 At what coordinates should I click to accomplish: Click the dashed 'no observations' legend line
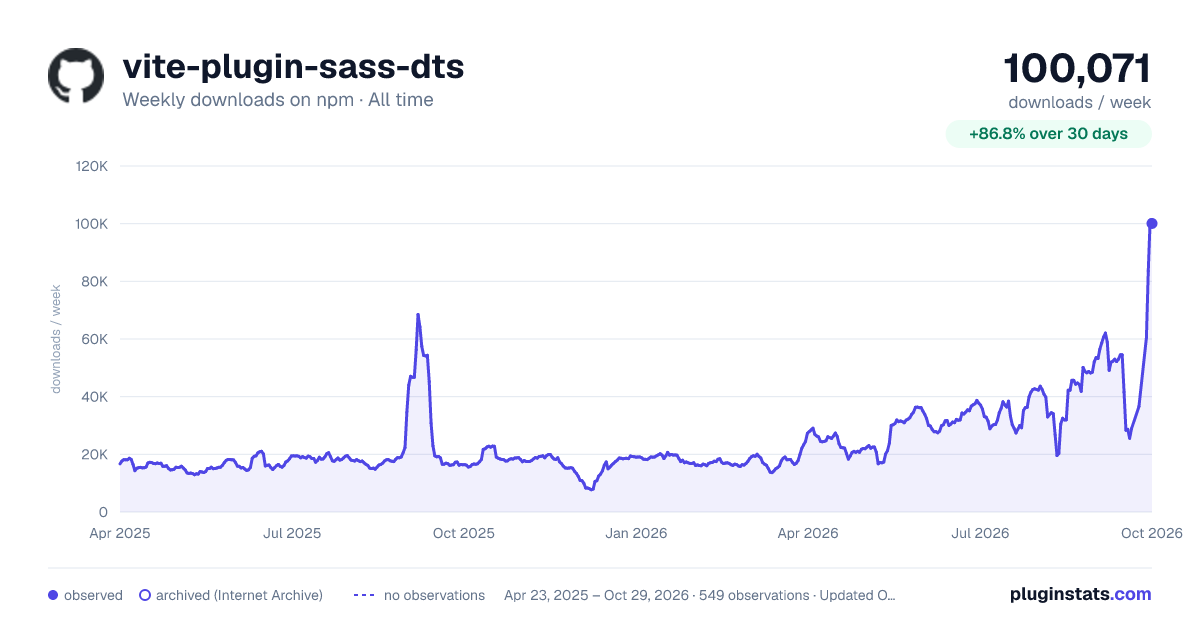click(364, 595)
